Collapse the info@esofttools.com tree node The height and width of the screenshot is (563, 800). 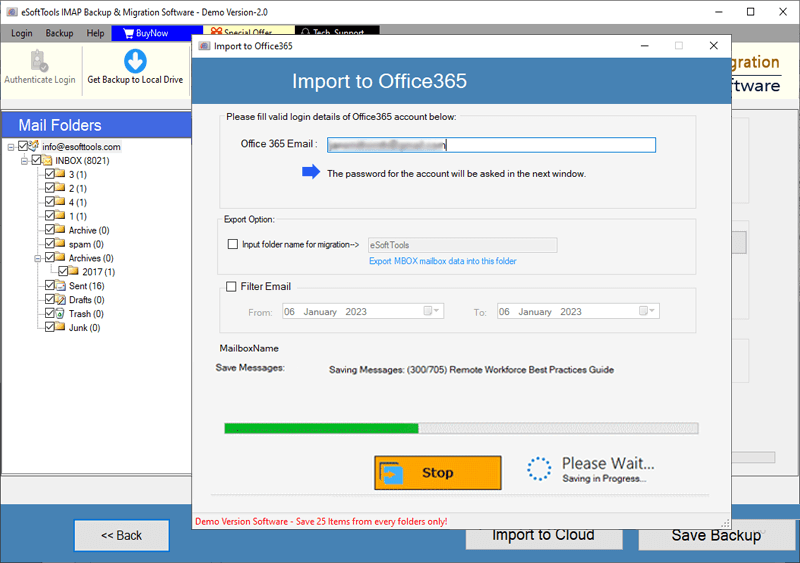[11, 147]
